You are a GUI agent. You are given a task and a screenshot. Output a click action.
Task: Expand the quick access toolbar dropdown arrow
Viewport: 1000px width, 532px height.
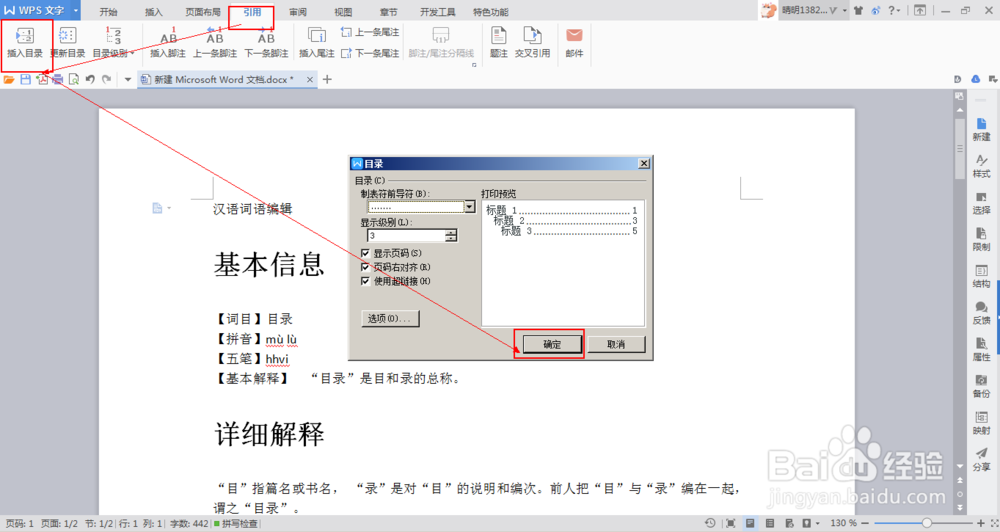127,80
